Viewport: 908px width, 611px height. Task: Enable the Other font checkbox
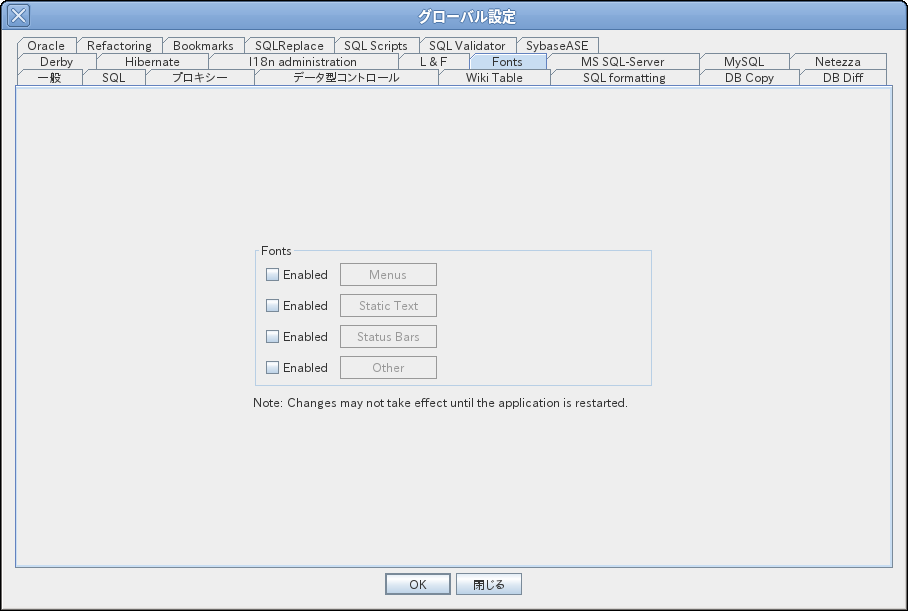[272, 367]
